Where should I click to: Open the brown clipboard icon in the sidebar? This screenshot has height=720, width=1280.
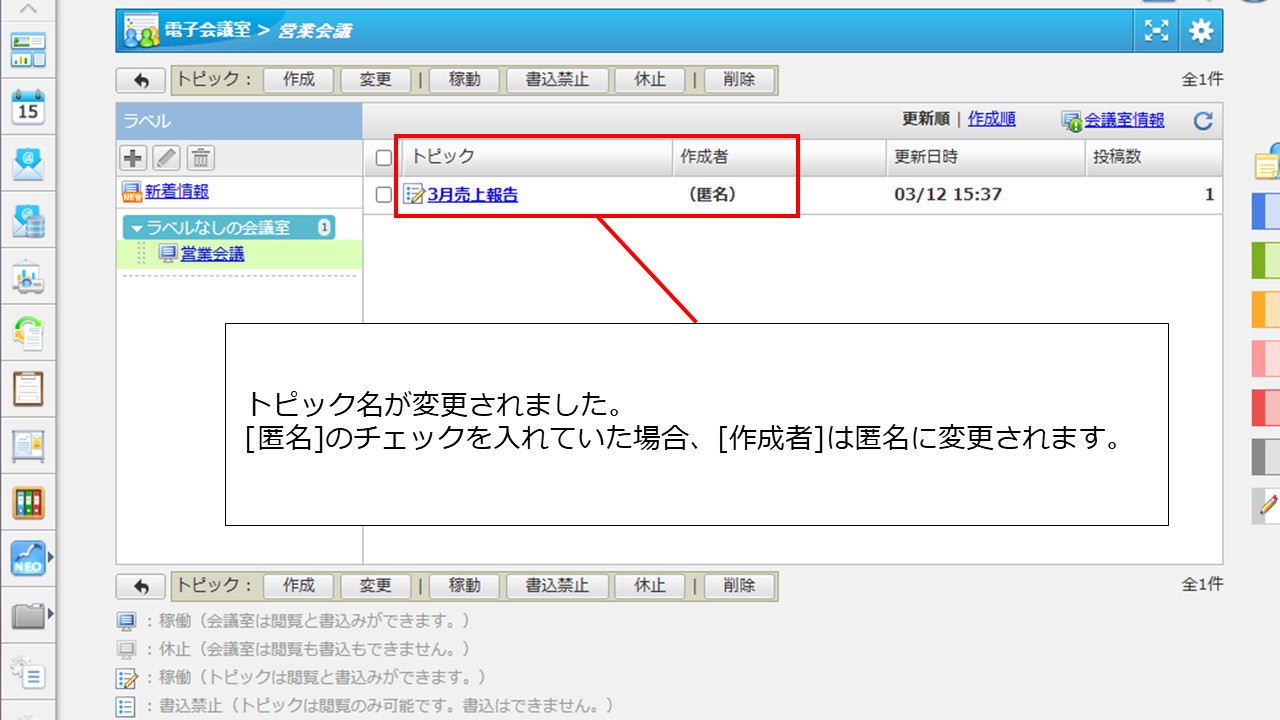click(x=28, y=389)
